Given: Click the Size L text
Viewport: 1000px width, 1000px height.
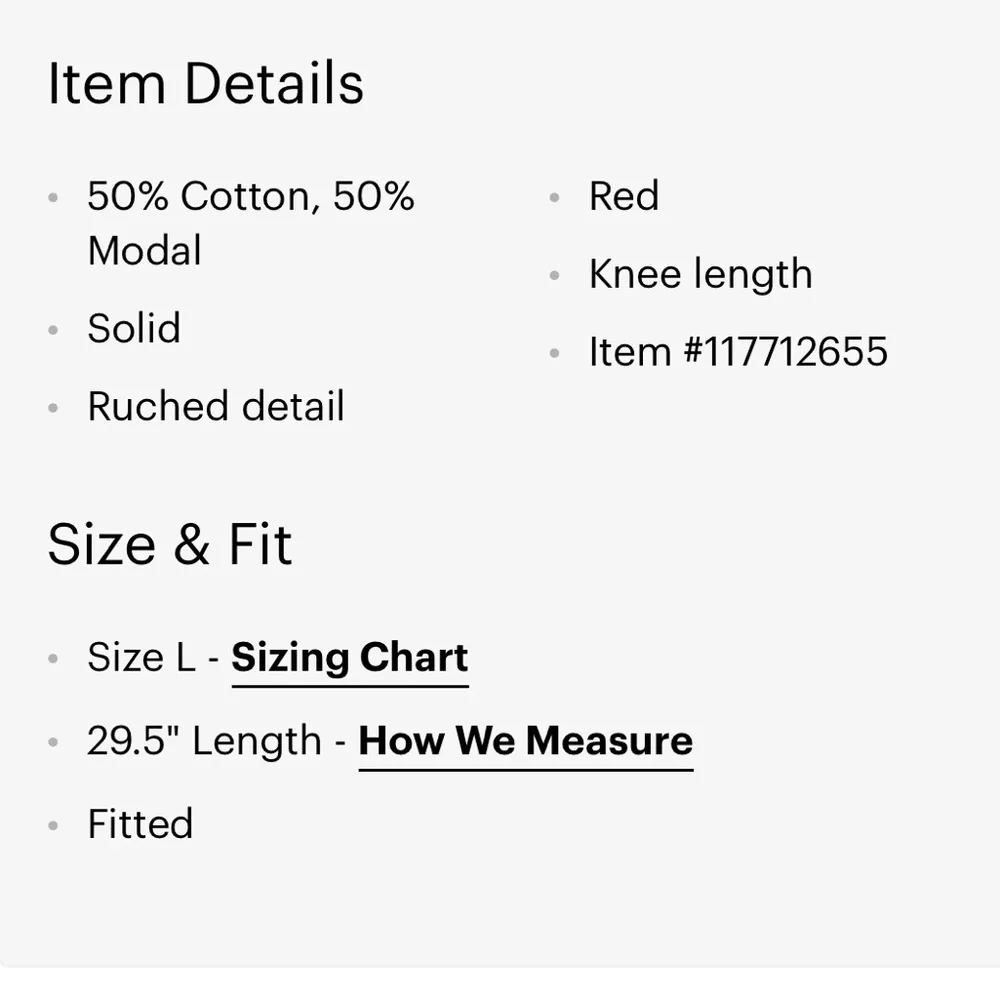Looking at the screenshot, I should point(140,658).
